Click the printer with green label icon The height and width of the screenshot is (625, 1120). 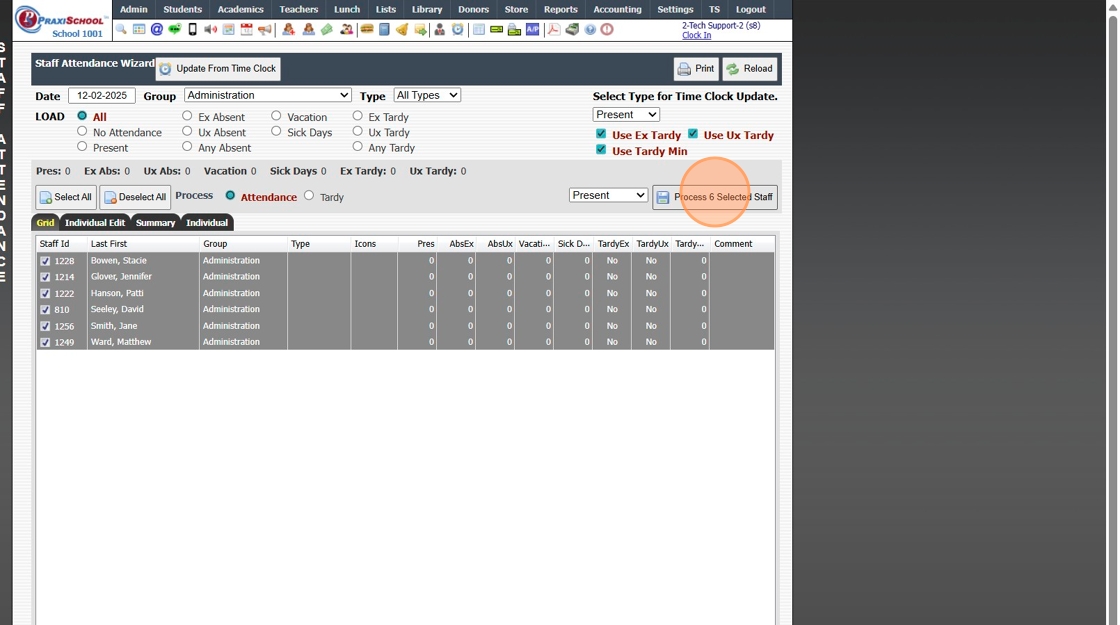pos(514,29)
